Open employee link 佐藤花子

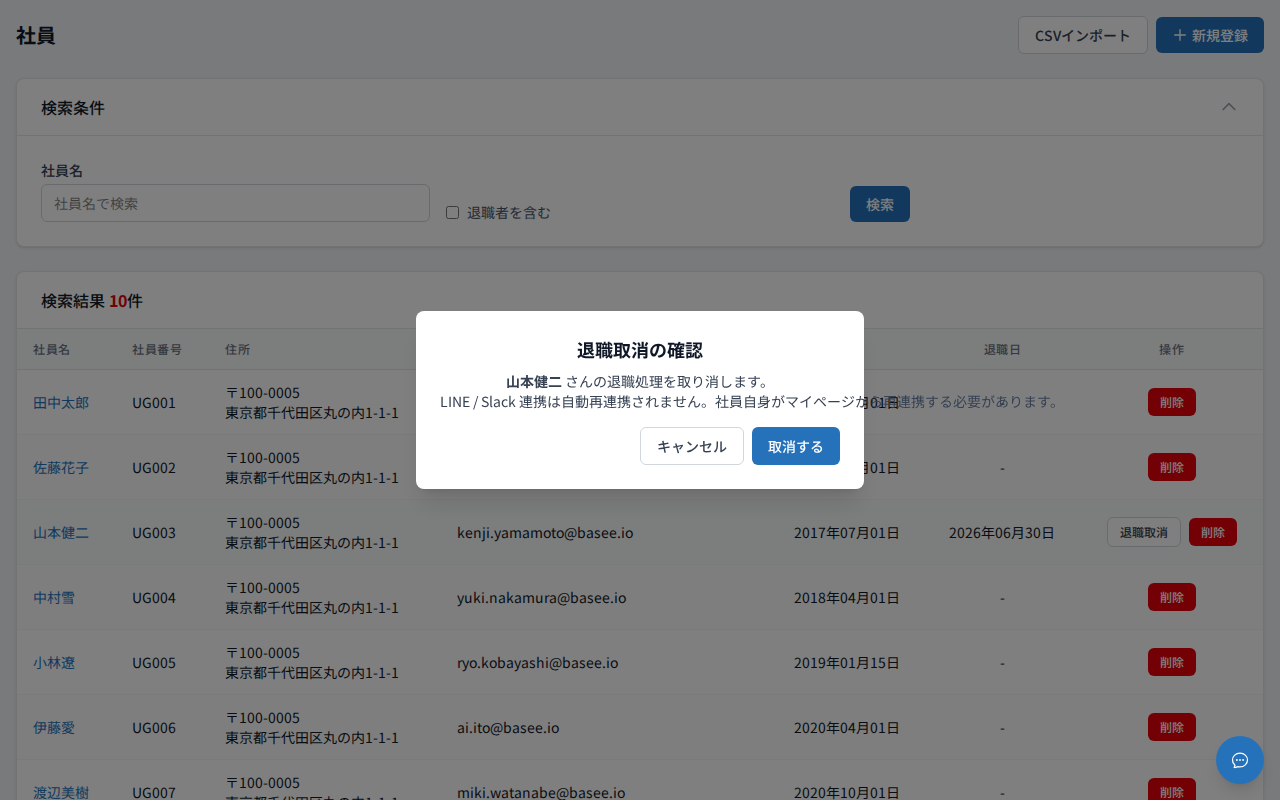[61, 468]
